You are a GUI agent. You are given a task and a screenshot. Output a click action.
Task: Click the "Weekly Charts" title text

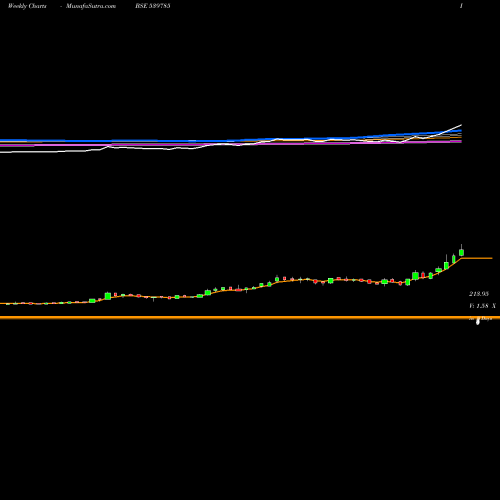coord(27,6)
